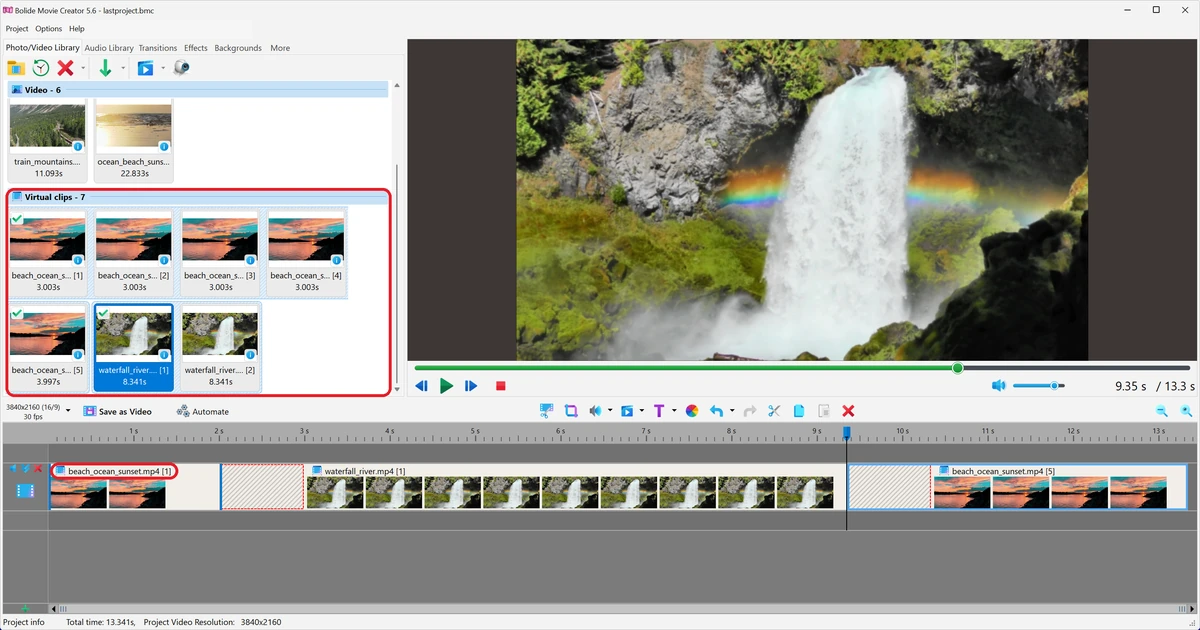Select beach_ocean_sunset.mp4 [5] clip on timeline

[x=1017, y=486]
